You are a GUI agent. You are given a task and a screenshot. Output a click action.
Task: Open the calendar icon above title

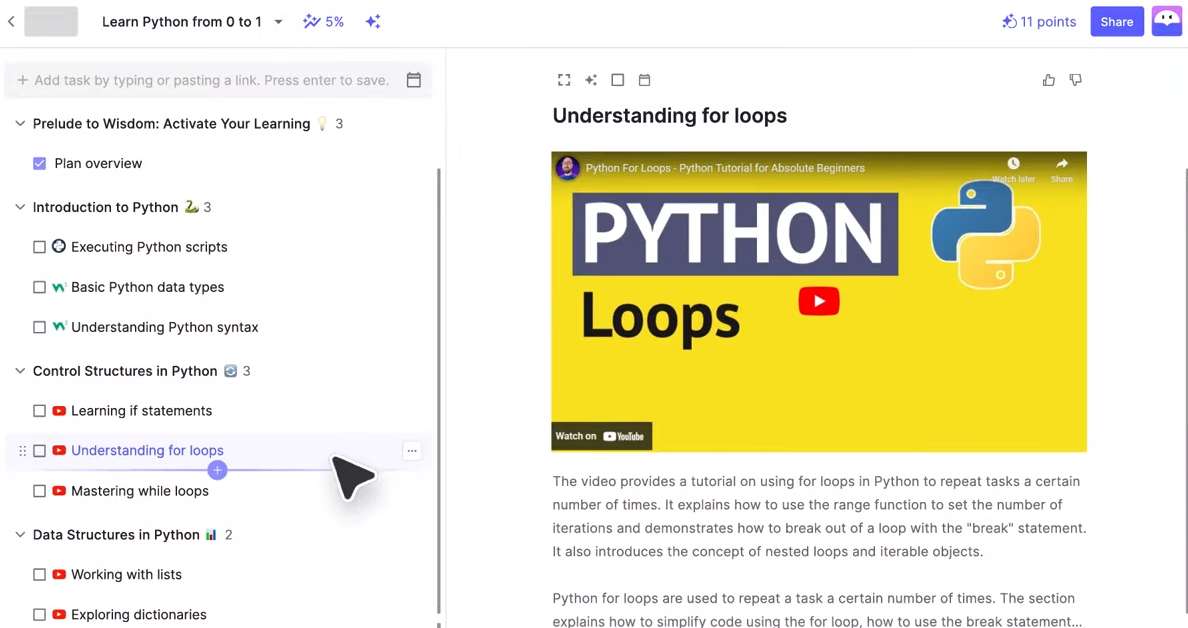pyautogui.click(x=644, y=80)
